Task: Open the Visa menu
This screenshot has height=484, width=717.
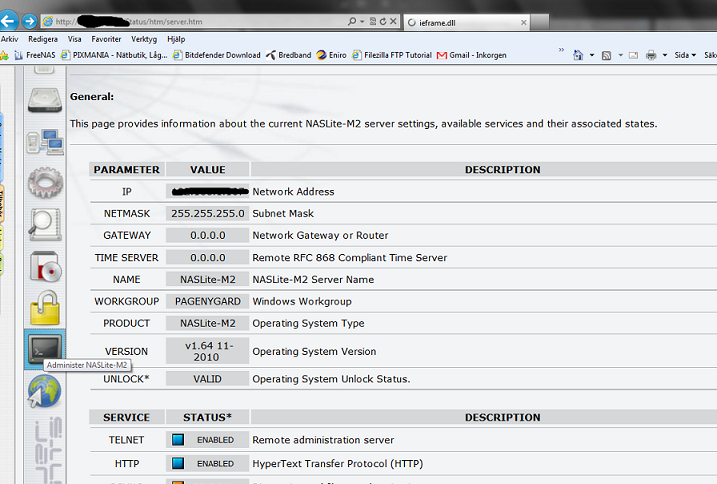Action: point(75,39)
